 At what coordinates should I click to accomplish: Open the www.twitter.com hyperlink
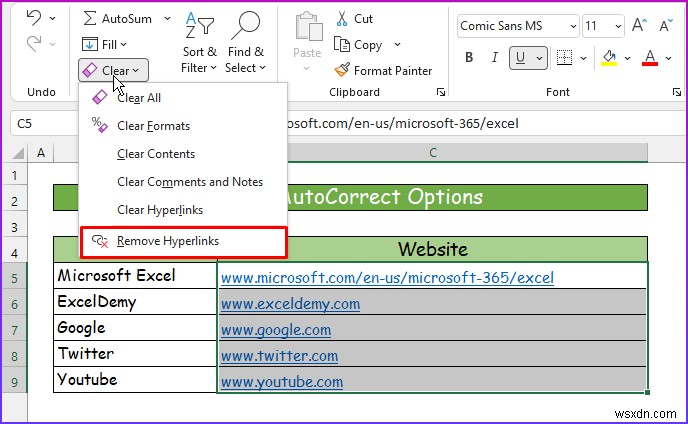pos(279,356)
